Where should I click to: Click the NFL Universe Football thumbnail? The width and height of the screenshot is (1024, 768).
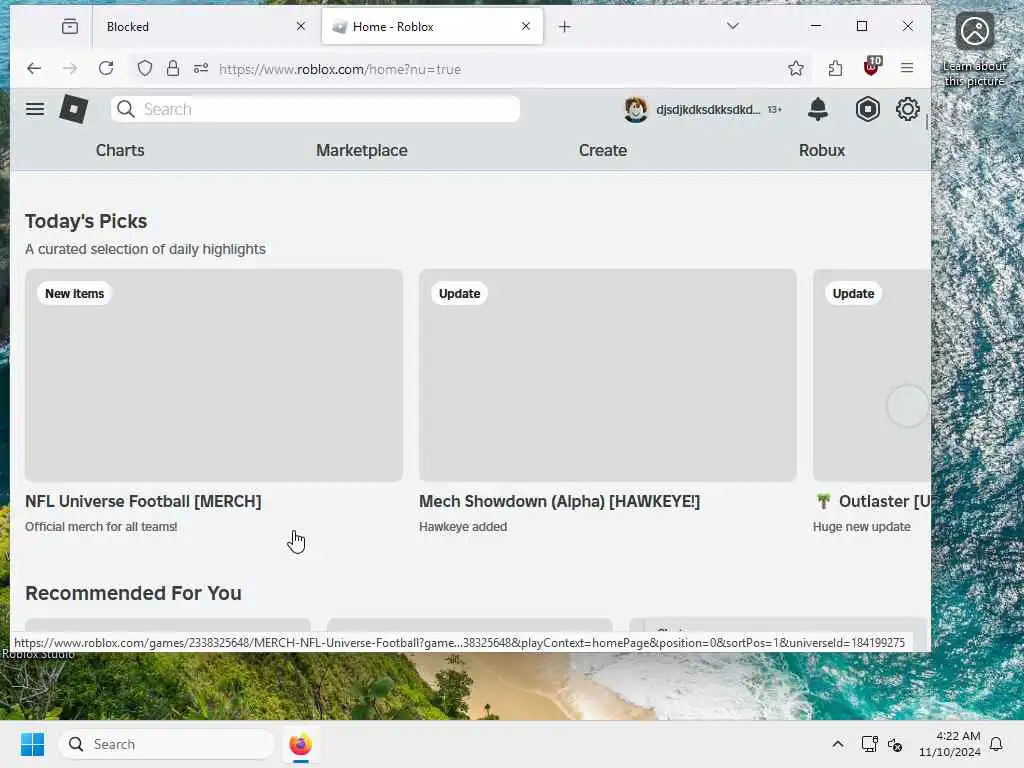[x=214, y=376]
